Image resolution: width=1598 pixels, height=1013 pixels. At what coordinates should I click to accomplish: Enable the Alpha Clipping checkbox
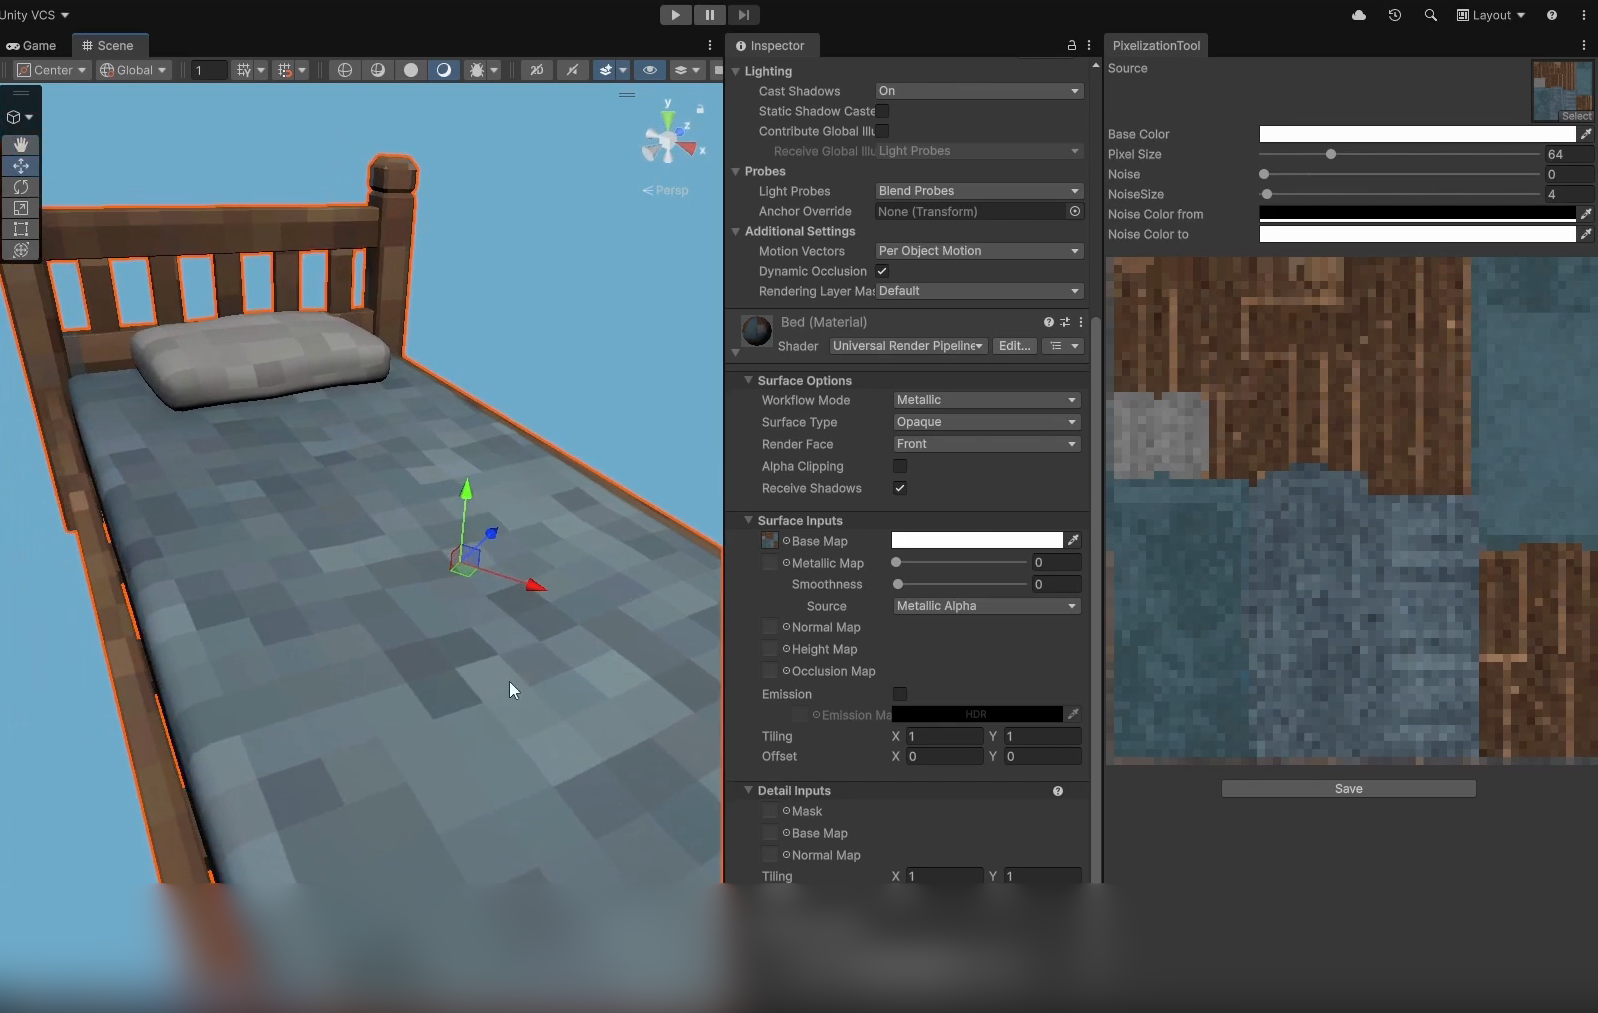coord(900,466)
